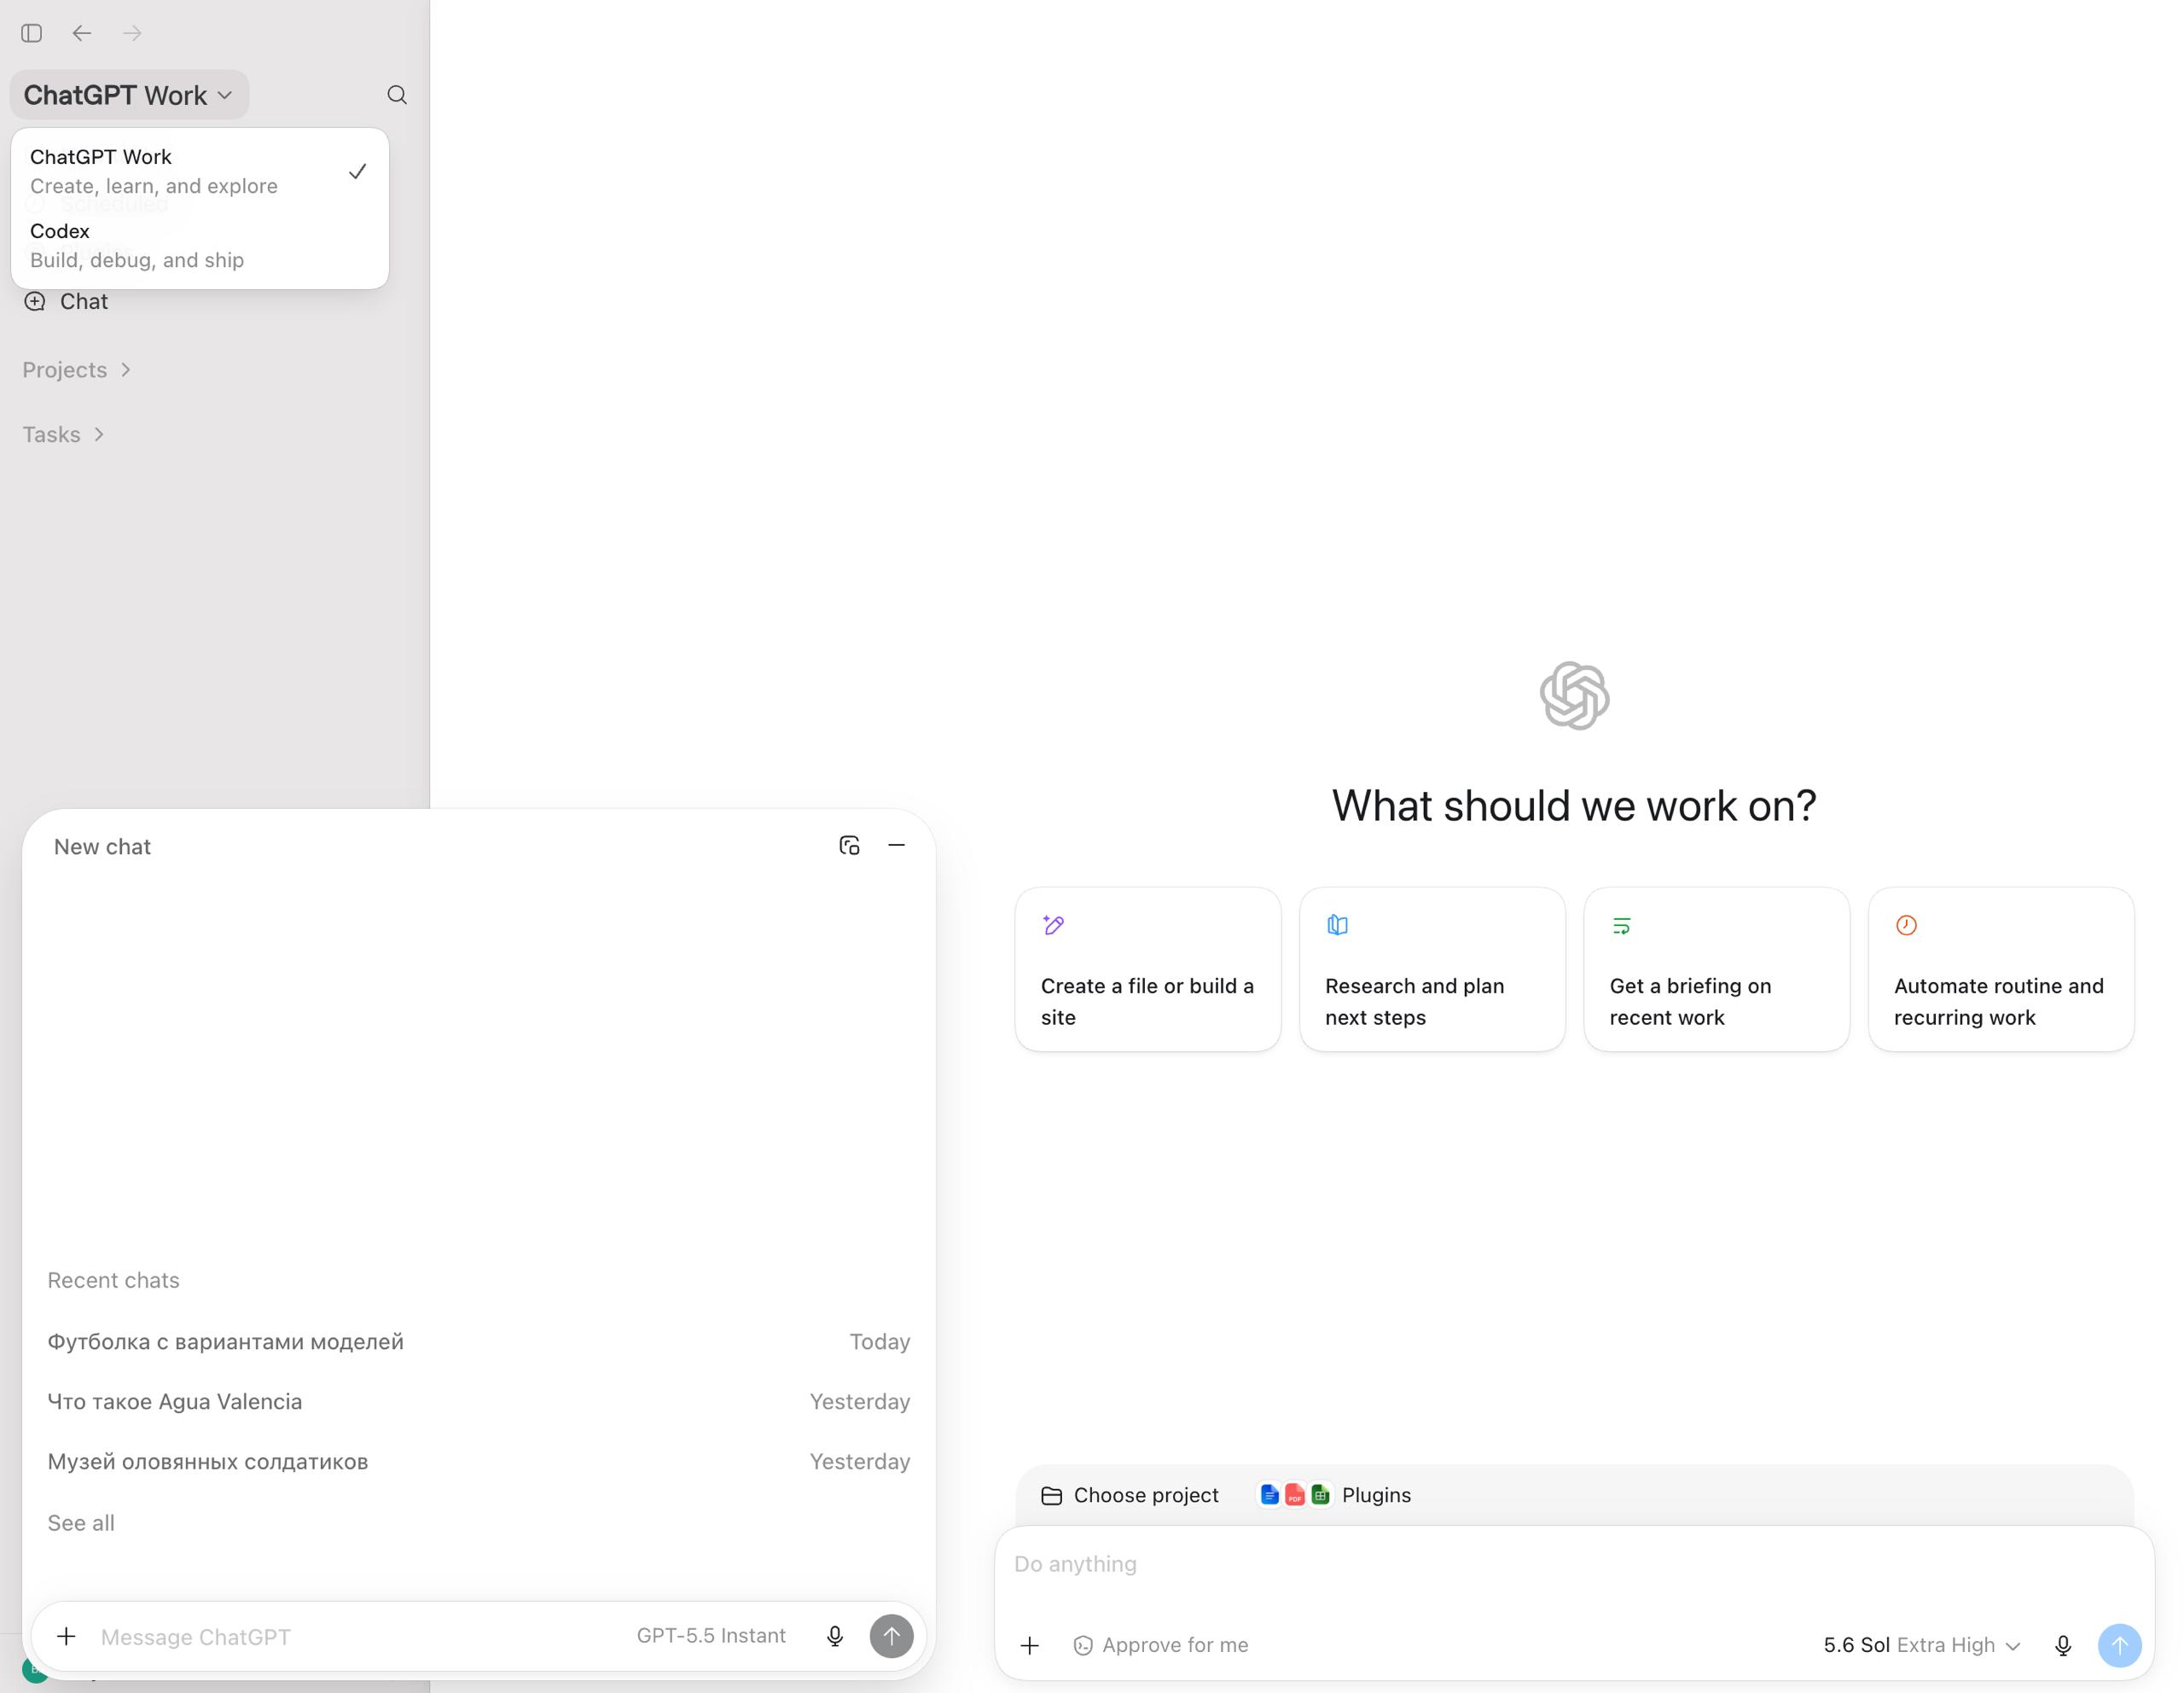Image resolution: width=2184 pixels, height=1693 pixels.
Task: Click the clock icon on Automate card
Action: pyautogui.click(x=1906, y=925)
